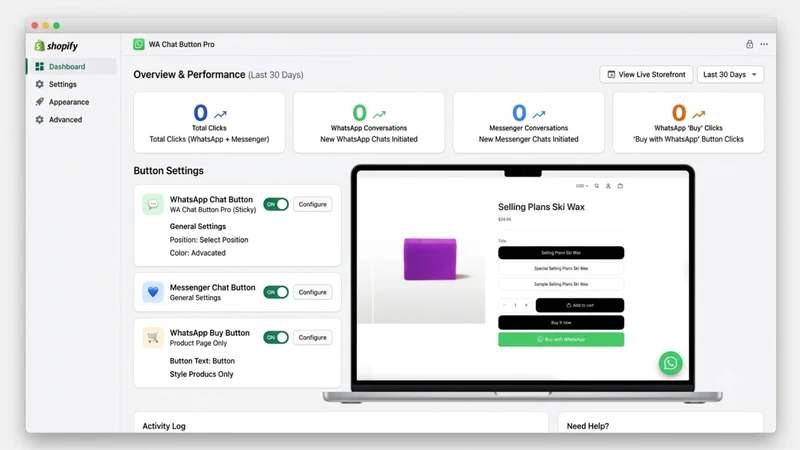Configure the WhatsApp Chat Button
This screenshot has width=800, height=450.
tap(312, 204)
